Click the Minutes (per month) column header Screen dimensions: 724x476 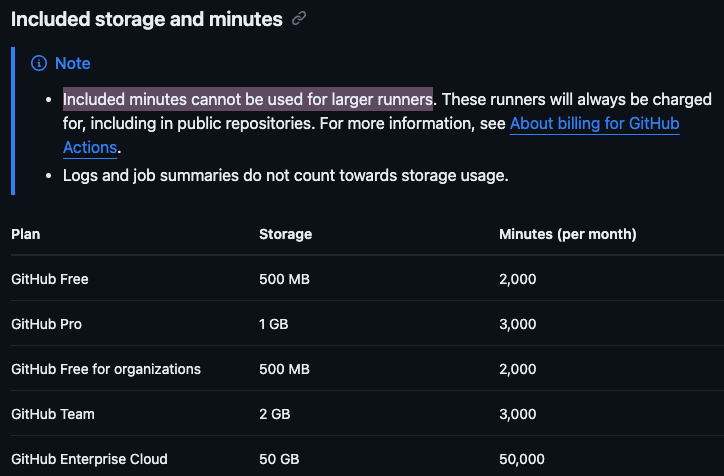pos(567,234)
